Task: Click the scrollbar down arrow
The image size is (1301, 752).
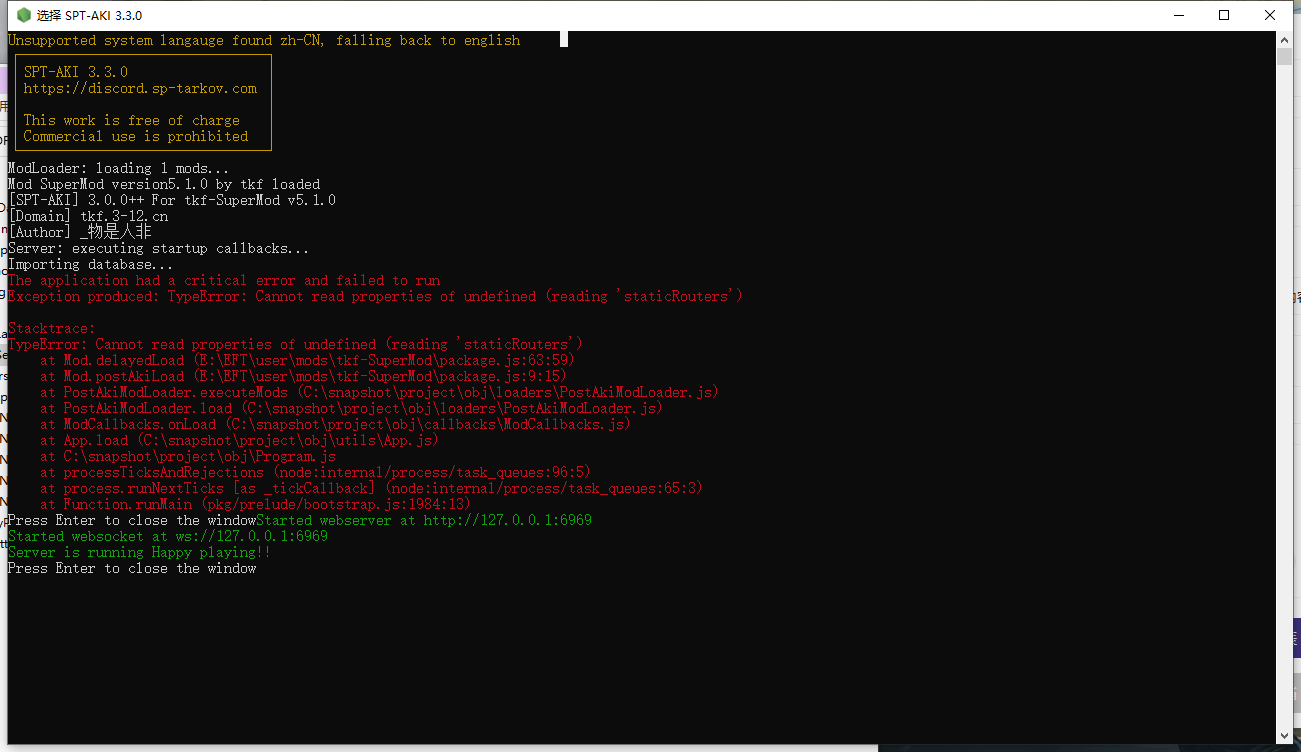Action: point(1285,737)
